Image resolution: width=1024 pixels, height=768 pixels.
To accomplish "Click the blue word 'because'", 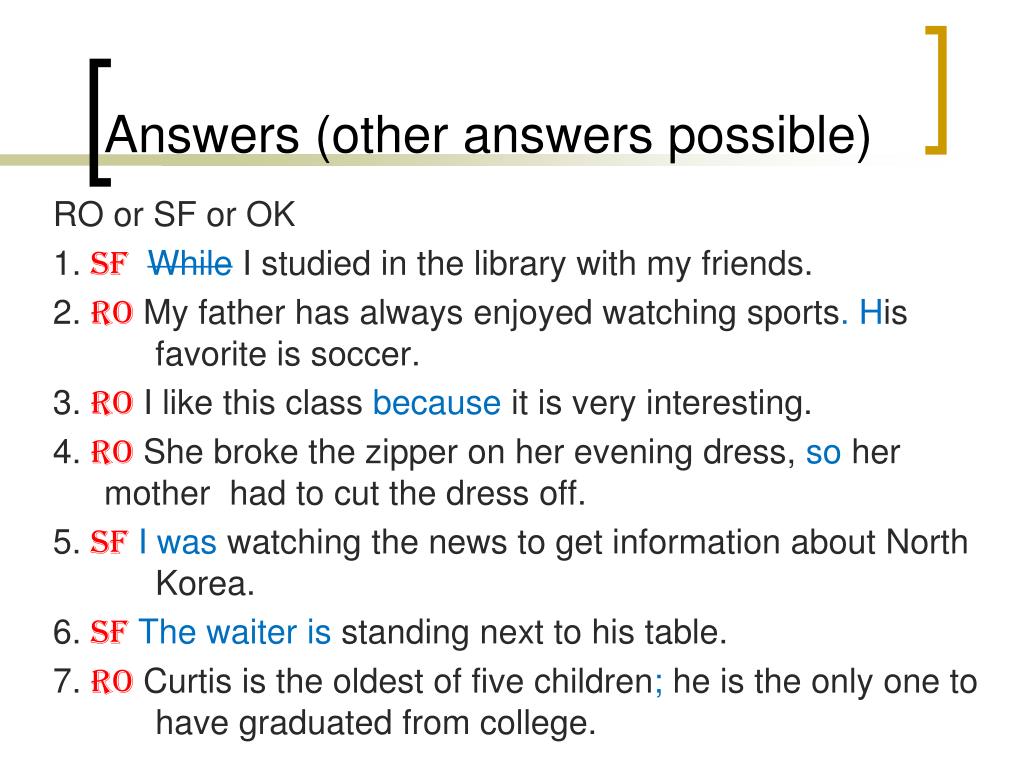I will tap(436, 403).
